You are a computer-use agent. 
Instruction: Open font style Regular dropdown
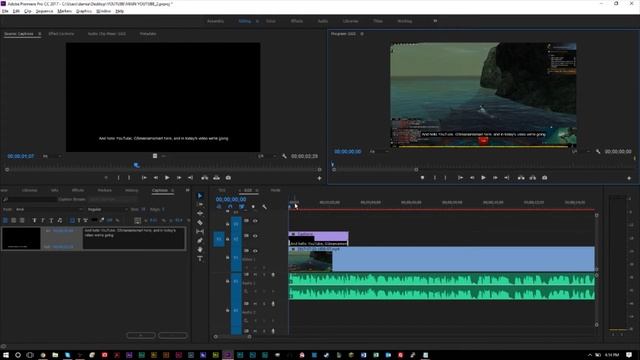(107, 209)
